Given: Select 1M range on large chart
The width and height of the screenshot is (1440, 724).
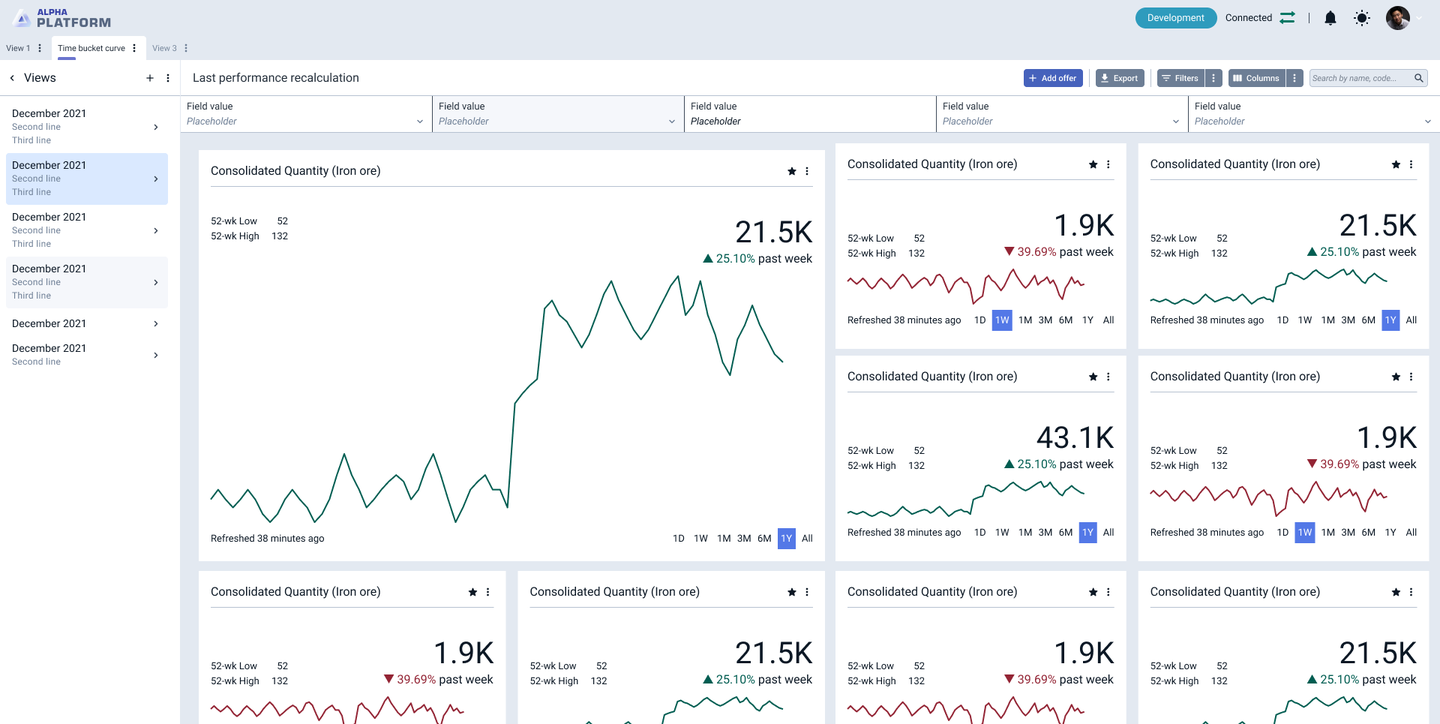Looking at the screenshot, I should point(724,539).
